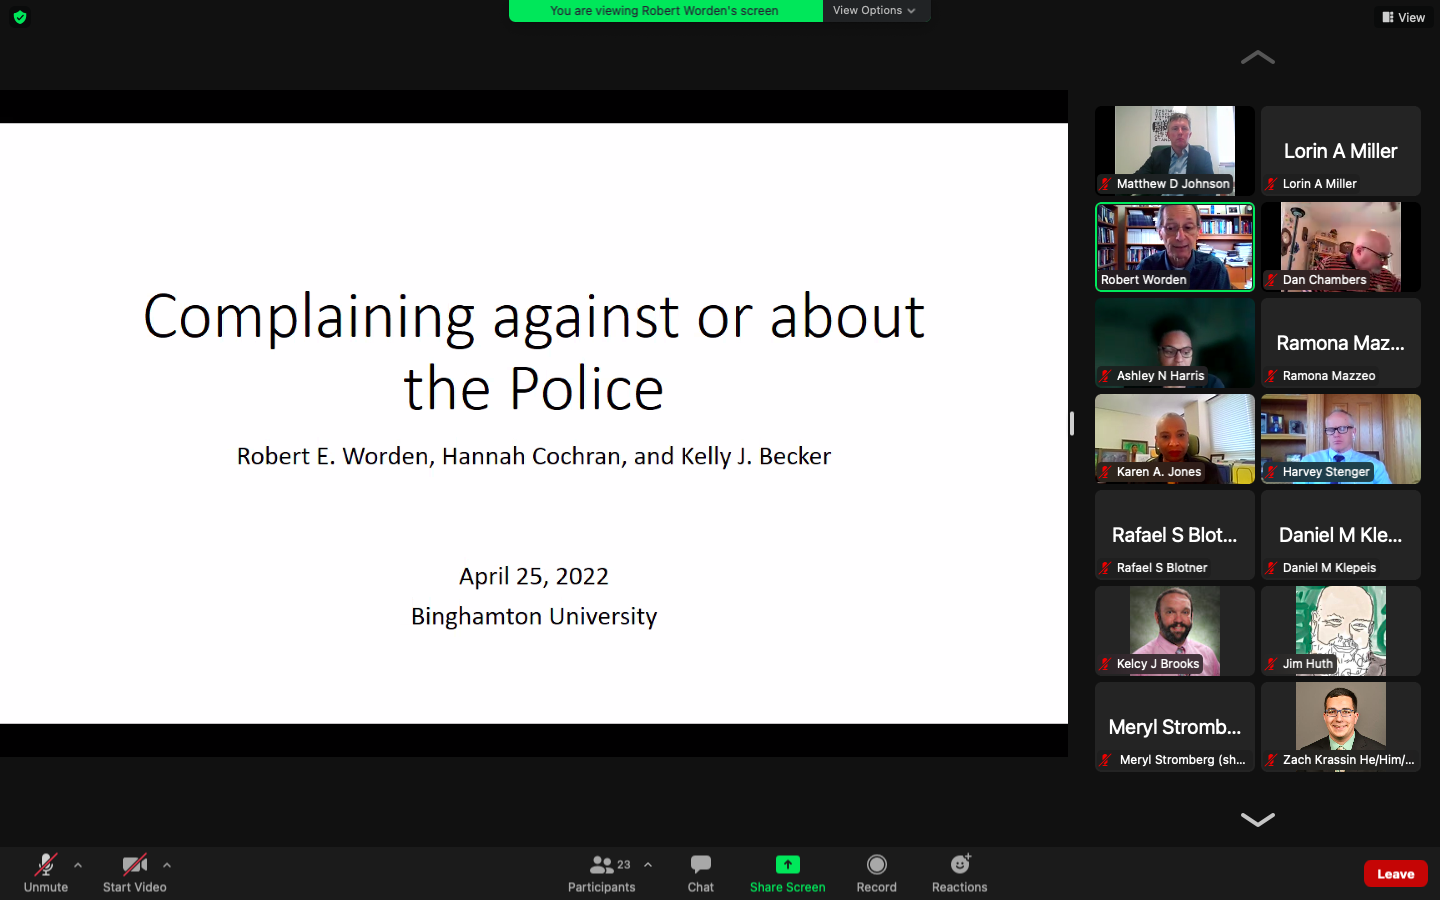Expand the arrow next to Participants
The width and height of the screenshot is (1440, 900).
point(648,865)
